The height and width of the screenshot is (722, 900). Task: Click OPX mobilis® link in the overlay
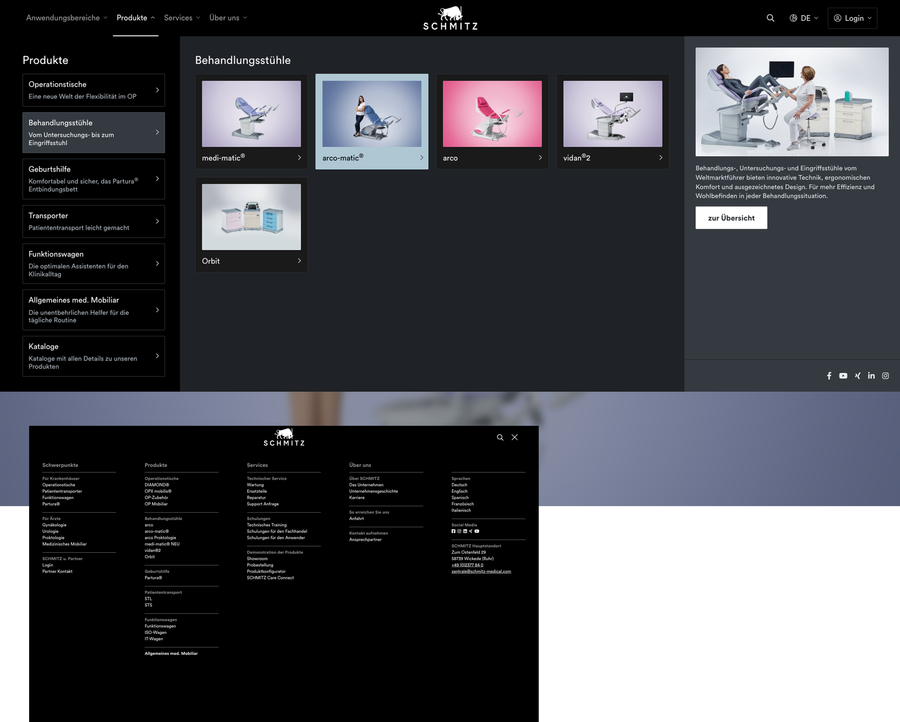point(158,491)
